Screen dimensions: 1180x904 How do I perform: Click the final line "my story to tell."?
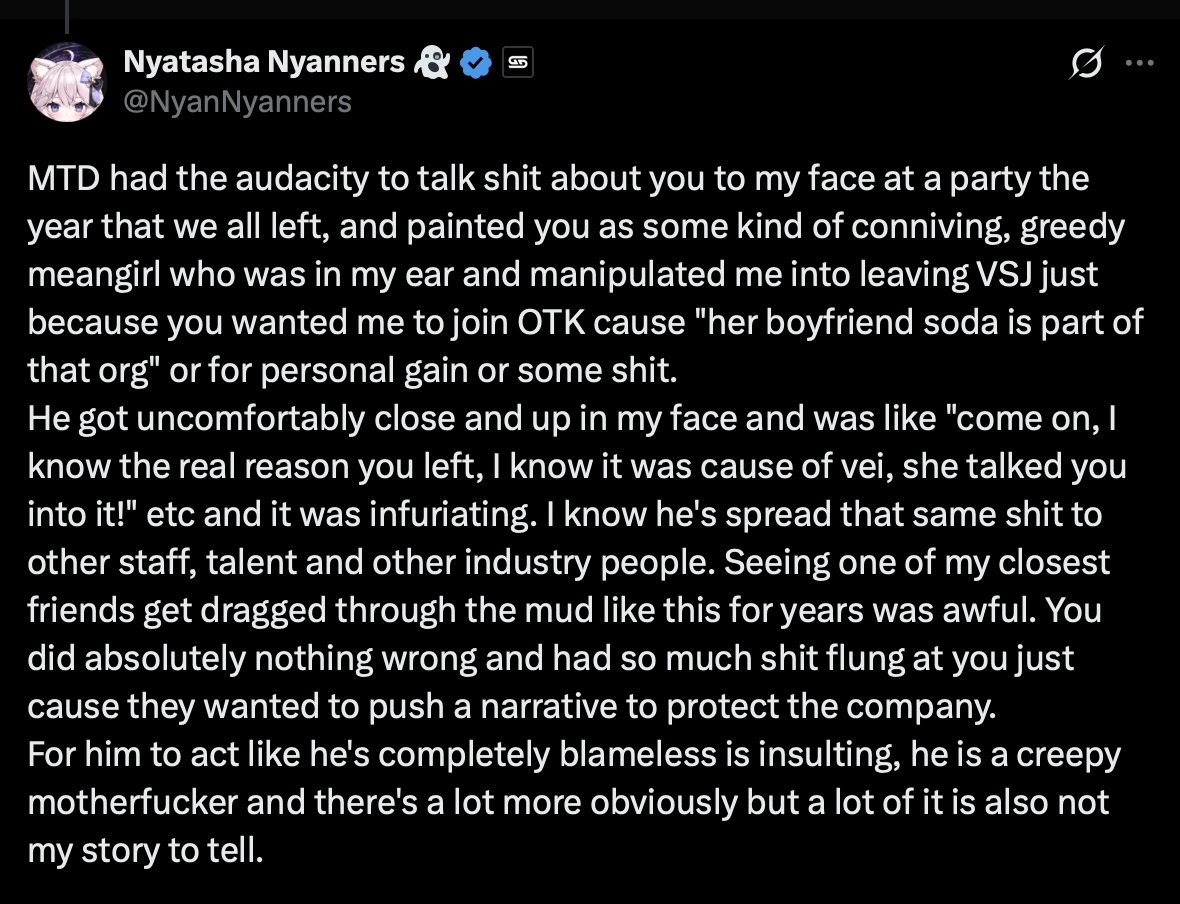[146, 851]
